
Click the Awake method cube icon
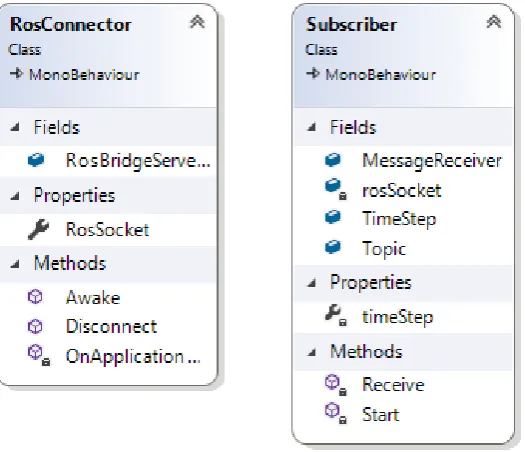tap(35, 297)
